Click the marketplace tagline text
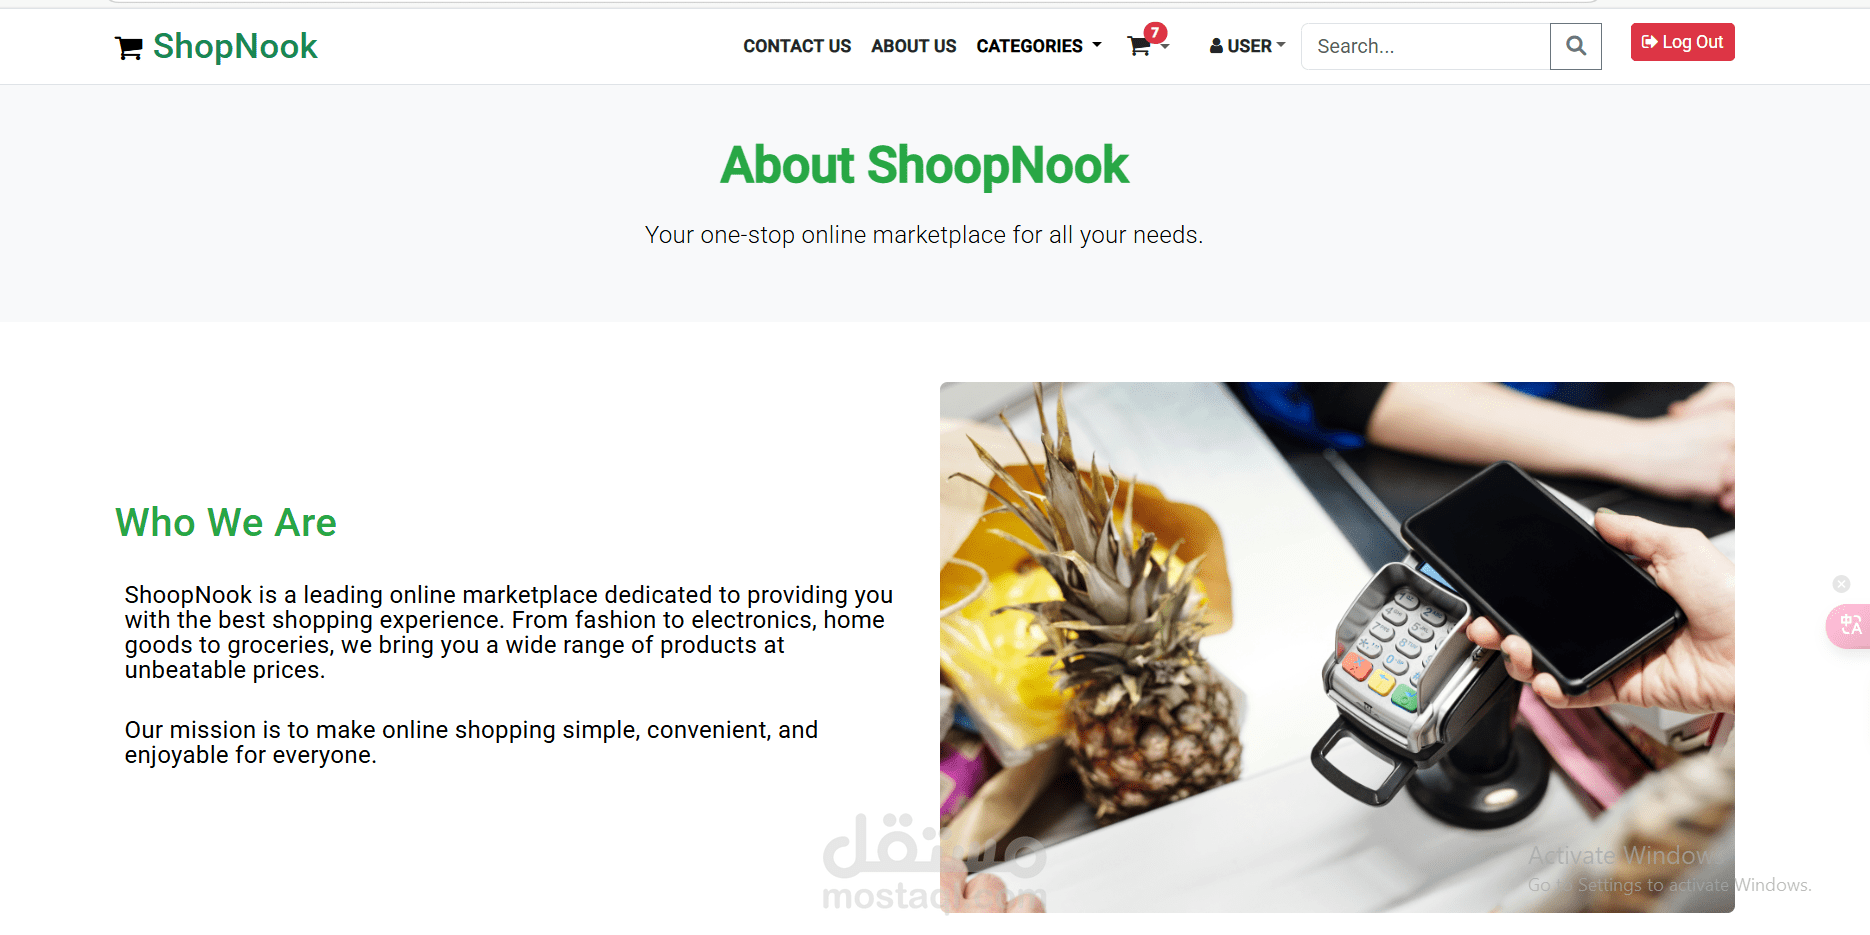 click(x=924, y=235)
